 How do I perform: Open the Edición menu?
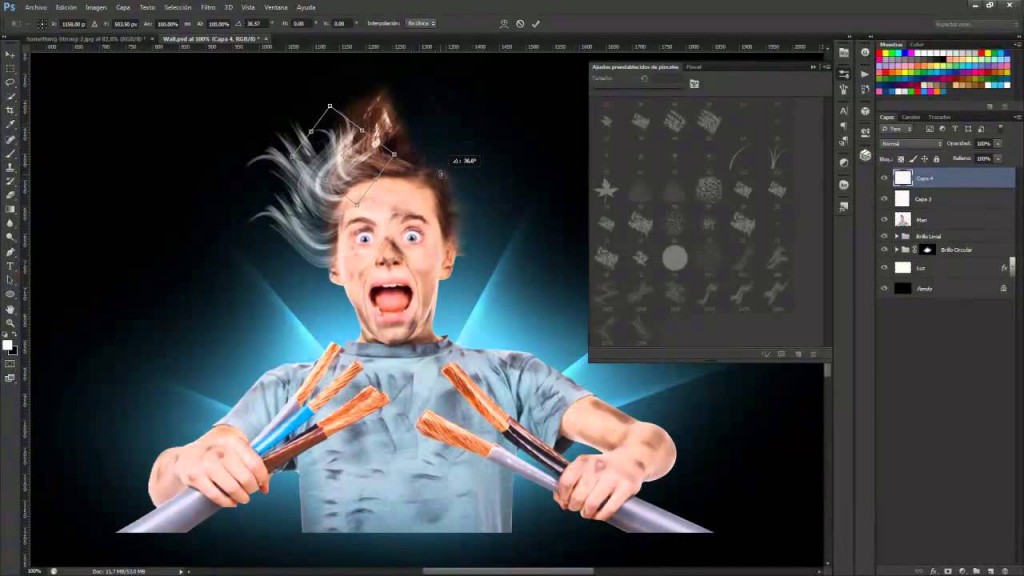click(66, 7)
